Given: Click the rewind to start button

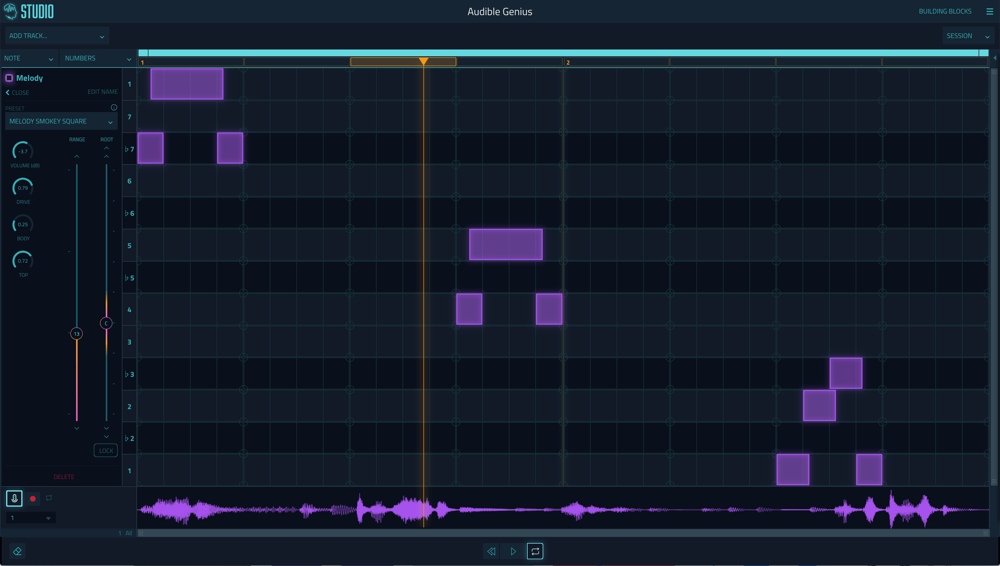Looking at the screenshot, I should coord(491,551).
